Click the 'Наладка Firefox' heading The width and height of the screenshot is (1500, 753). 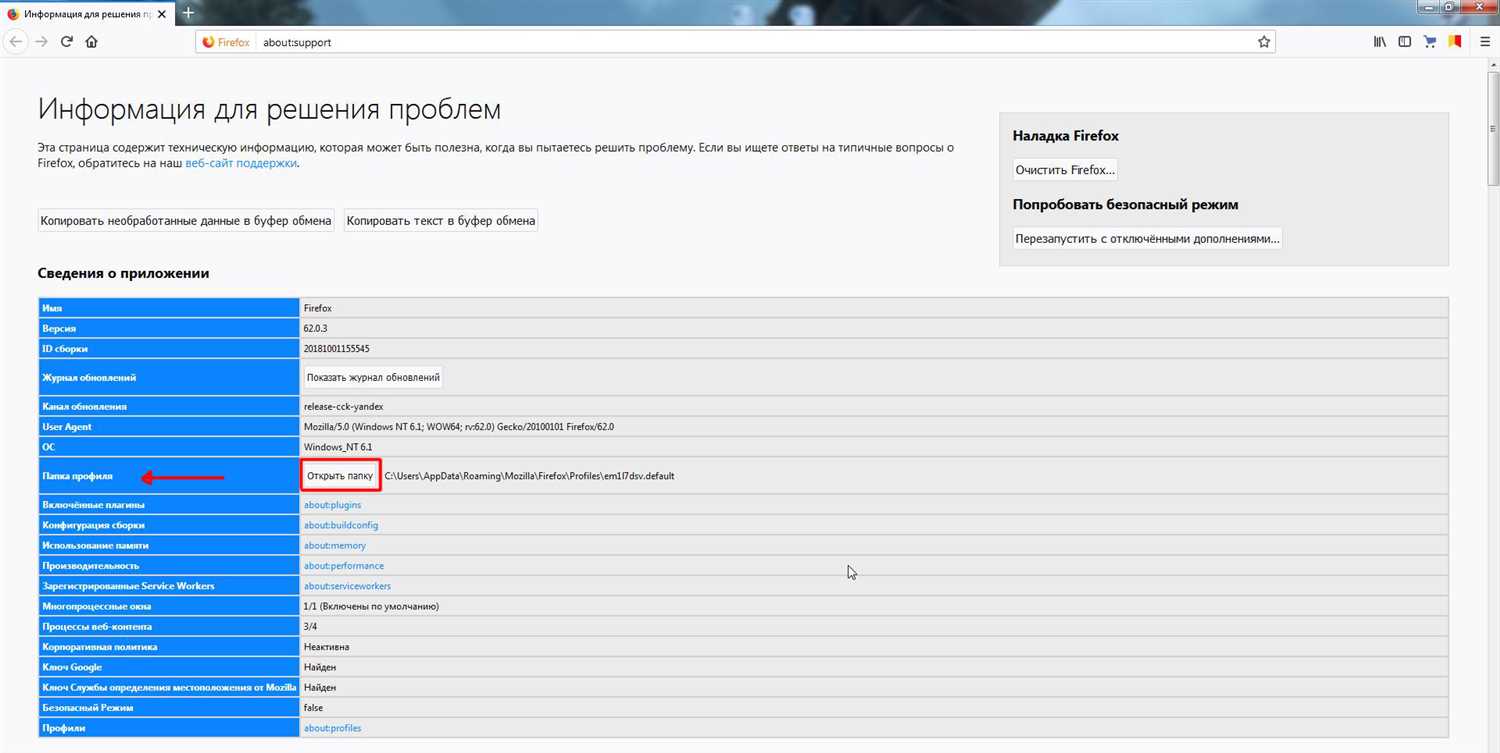pyautogui.click(x=1065, y=136)
